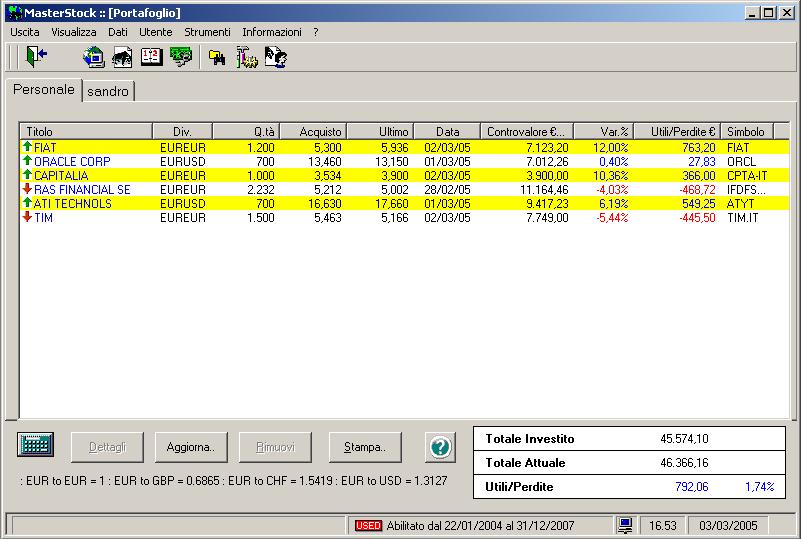Switch to the sandro portfolio tab
Viewport: 801px width, 539px height.
click(108, 91)
